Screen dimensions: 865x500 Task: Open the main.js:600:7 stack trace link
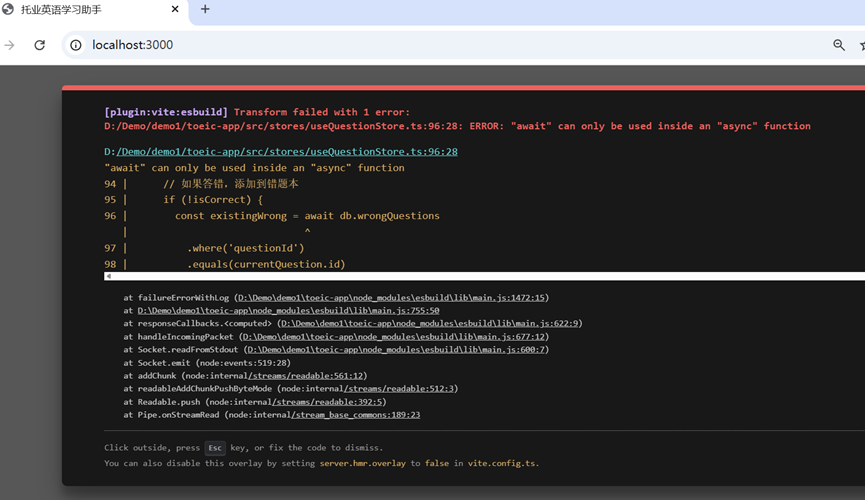coord(396,350)
